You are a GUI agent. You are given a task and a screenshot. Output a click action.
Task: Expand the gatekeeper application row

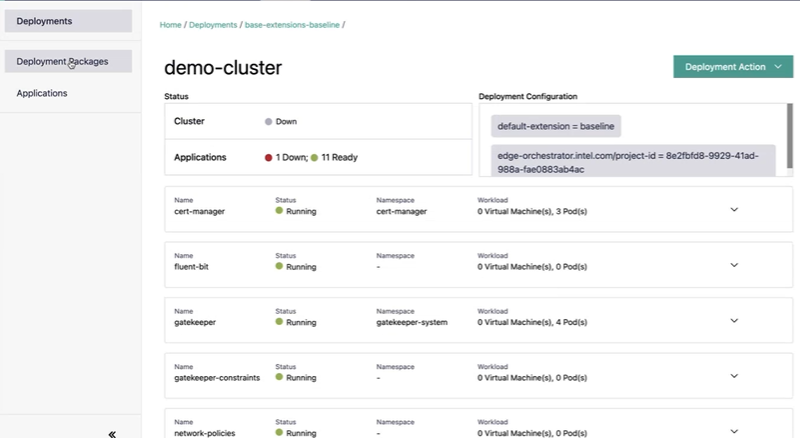734,320
